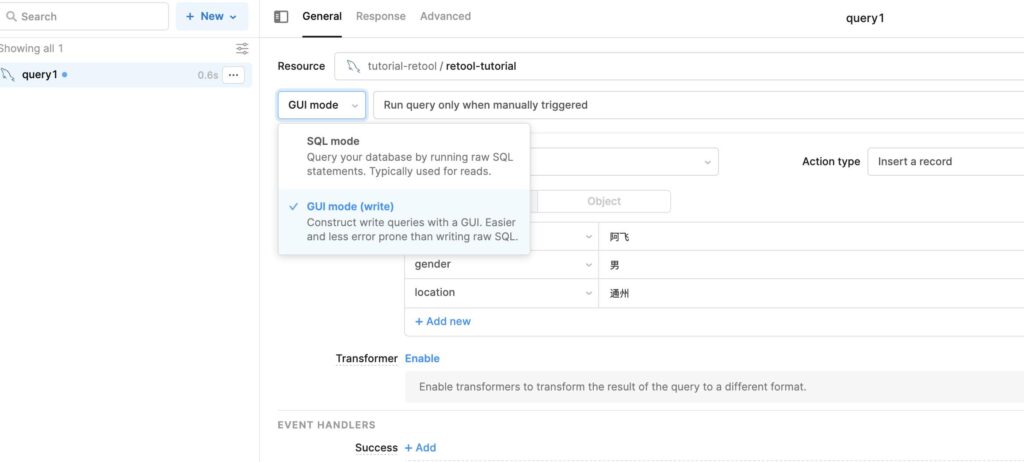Click the query1 MySQL icon in the list
Viewport: 1024px width, 462px height.
[x=8, y=74]
